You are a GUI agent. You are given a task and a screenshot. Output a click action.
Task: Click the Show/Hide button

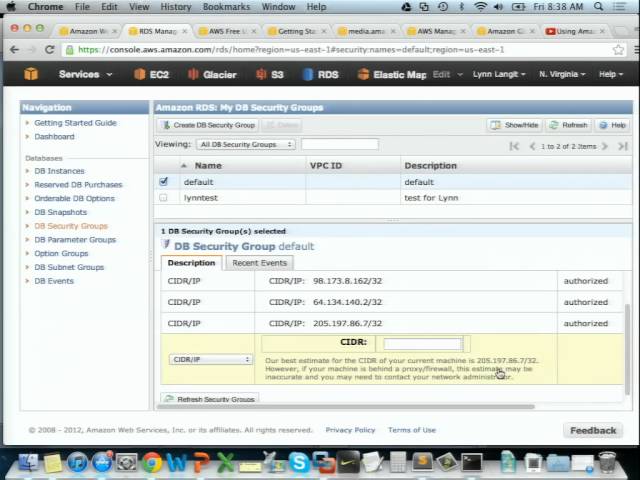pos(514,125)
